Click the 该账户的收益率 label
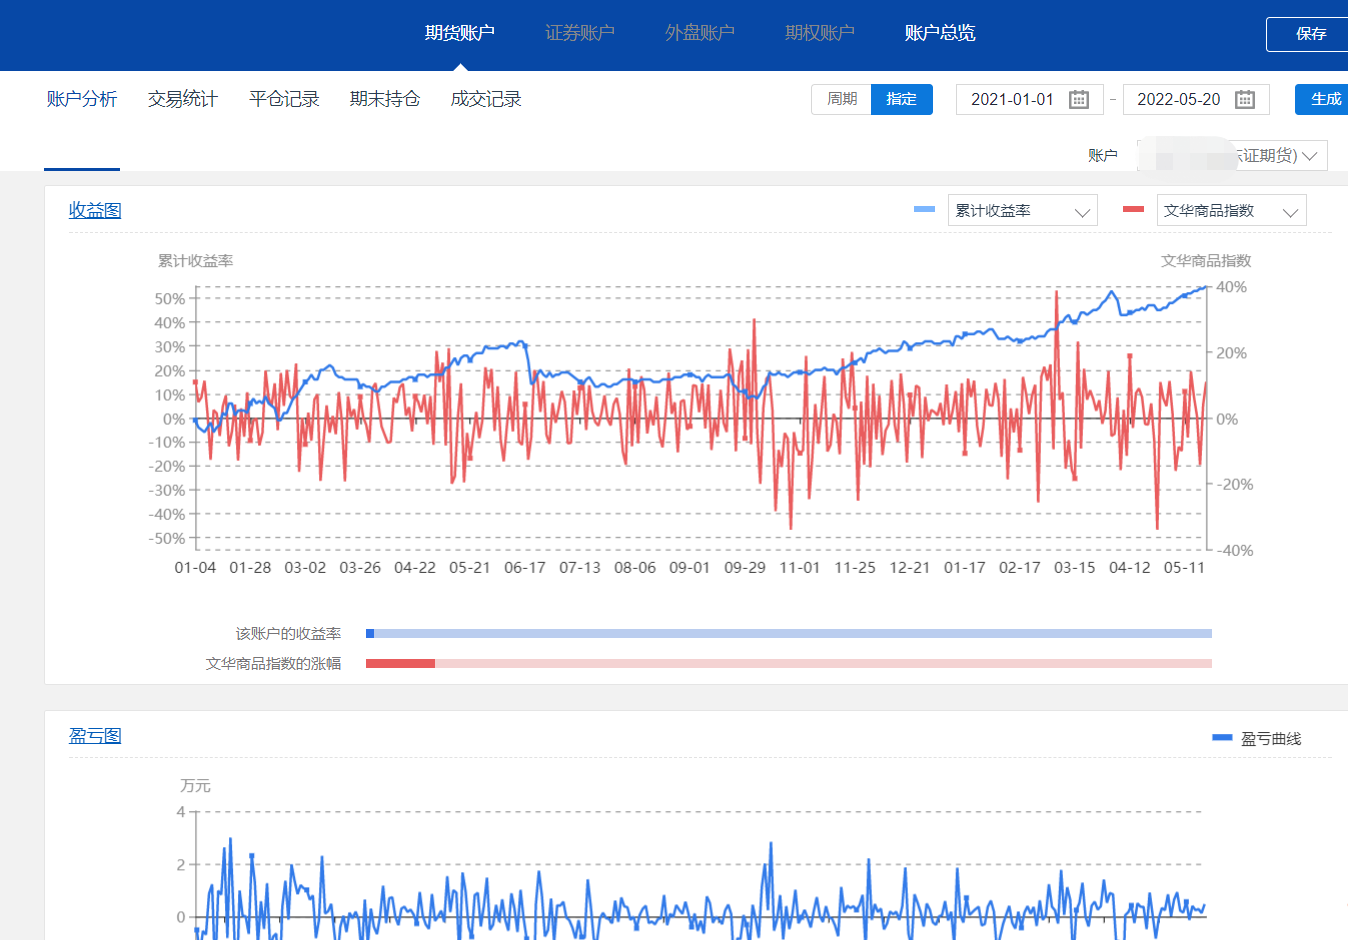 tap(288, 633)
